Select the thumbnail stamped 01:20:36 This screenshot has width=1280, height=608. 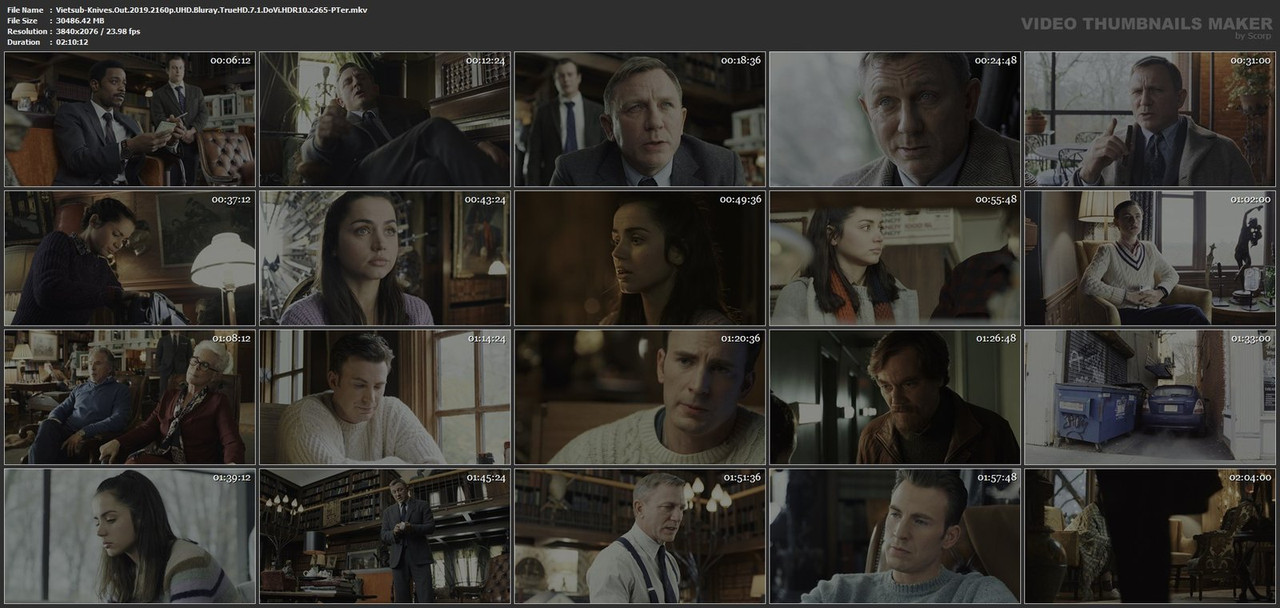(x=640, y=397)
